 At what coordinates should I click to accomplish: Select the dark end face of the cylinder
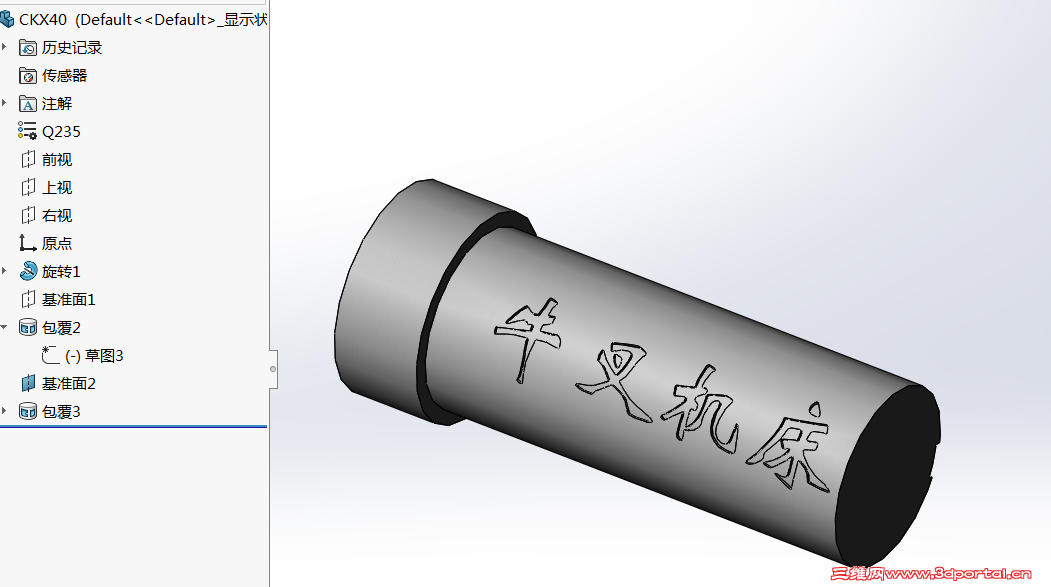(x=888, y=476)
